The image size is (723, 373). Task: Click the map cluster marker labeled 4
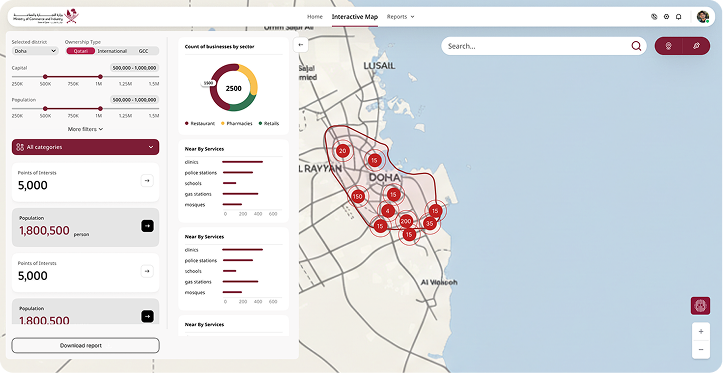pos(388,211)
